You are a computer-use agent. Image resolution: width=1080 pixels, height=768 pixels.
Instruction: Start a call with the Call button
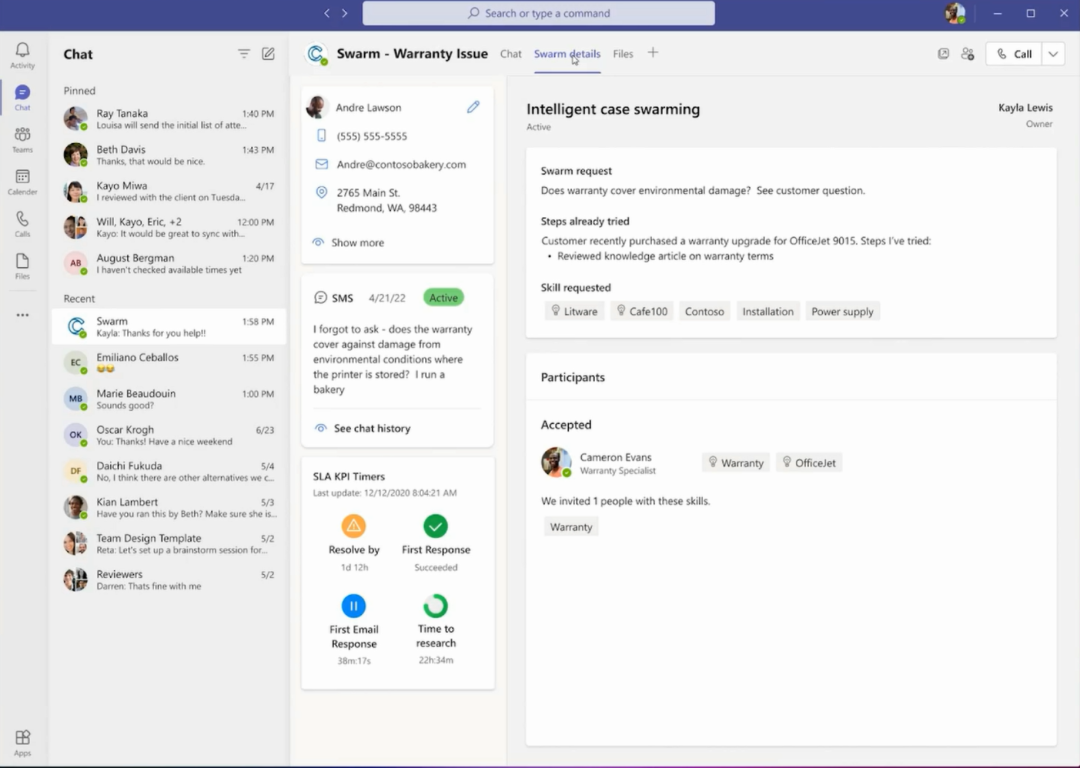[x=1014, y=54]
